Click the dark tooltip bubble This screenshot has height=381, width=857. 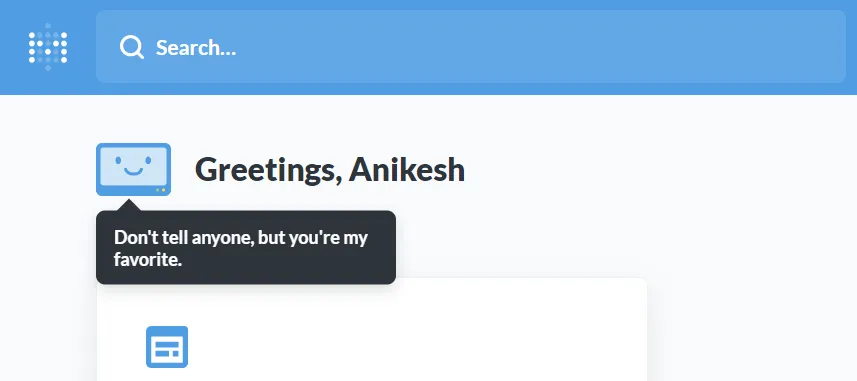click(246, 247)
